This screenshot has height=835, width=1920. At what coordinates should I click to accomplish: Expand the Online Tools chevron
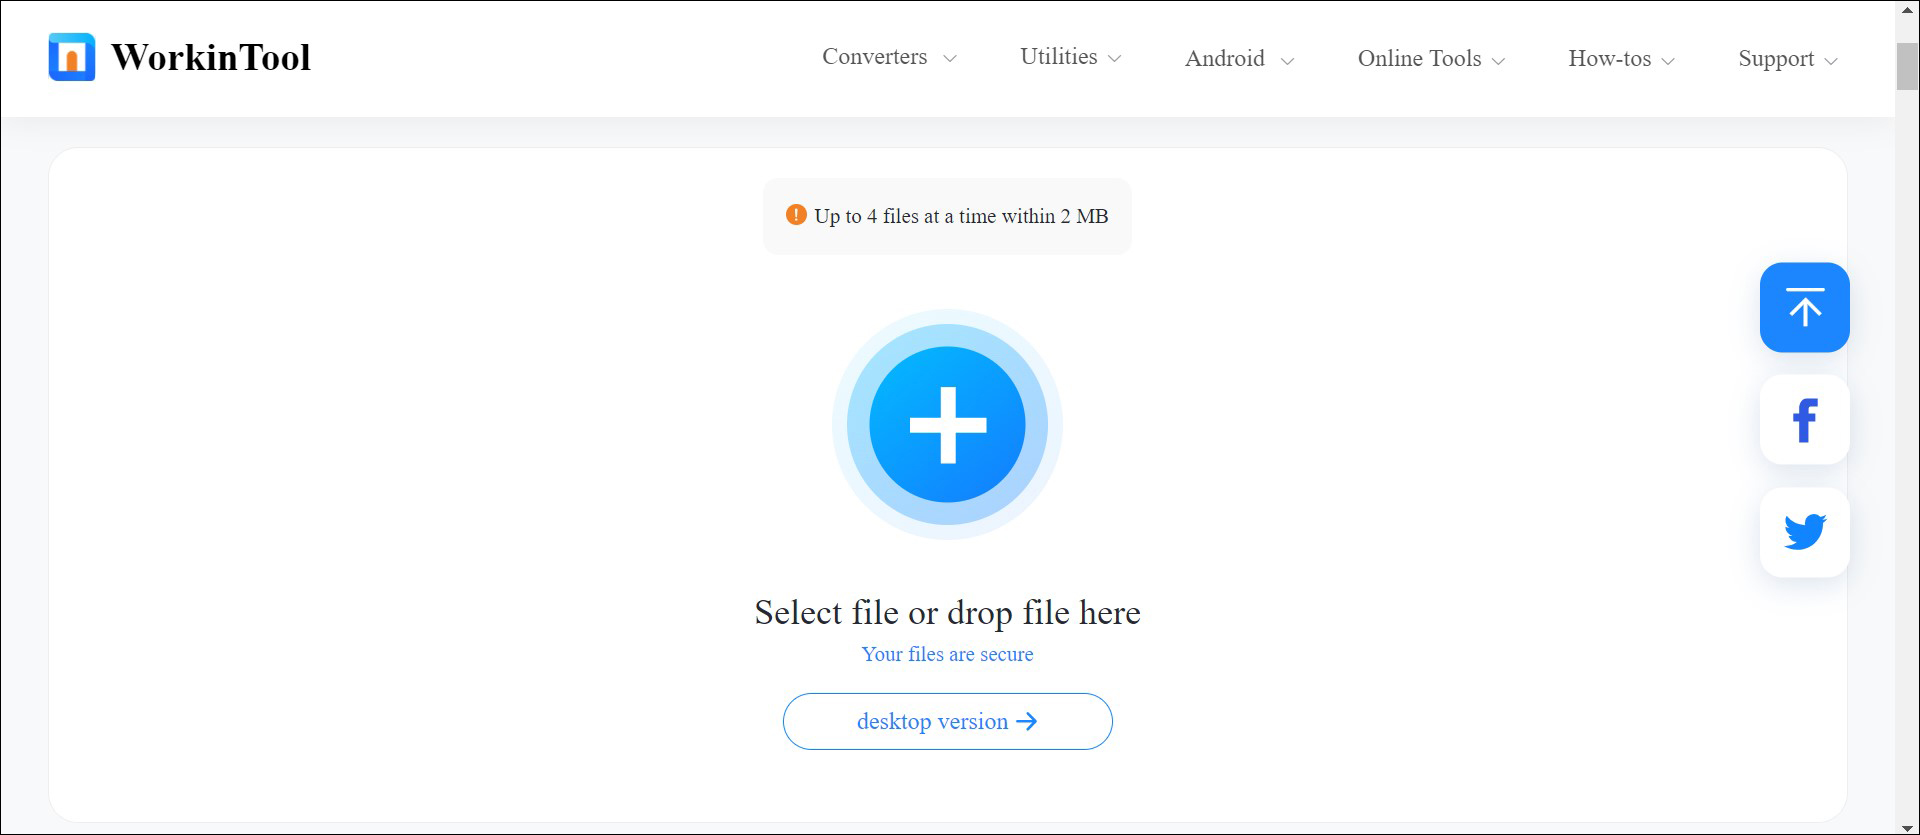pyautogui.click(x=1498, y=61)
